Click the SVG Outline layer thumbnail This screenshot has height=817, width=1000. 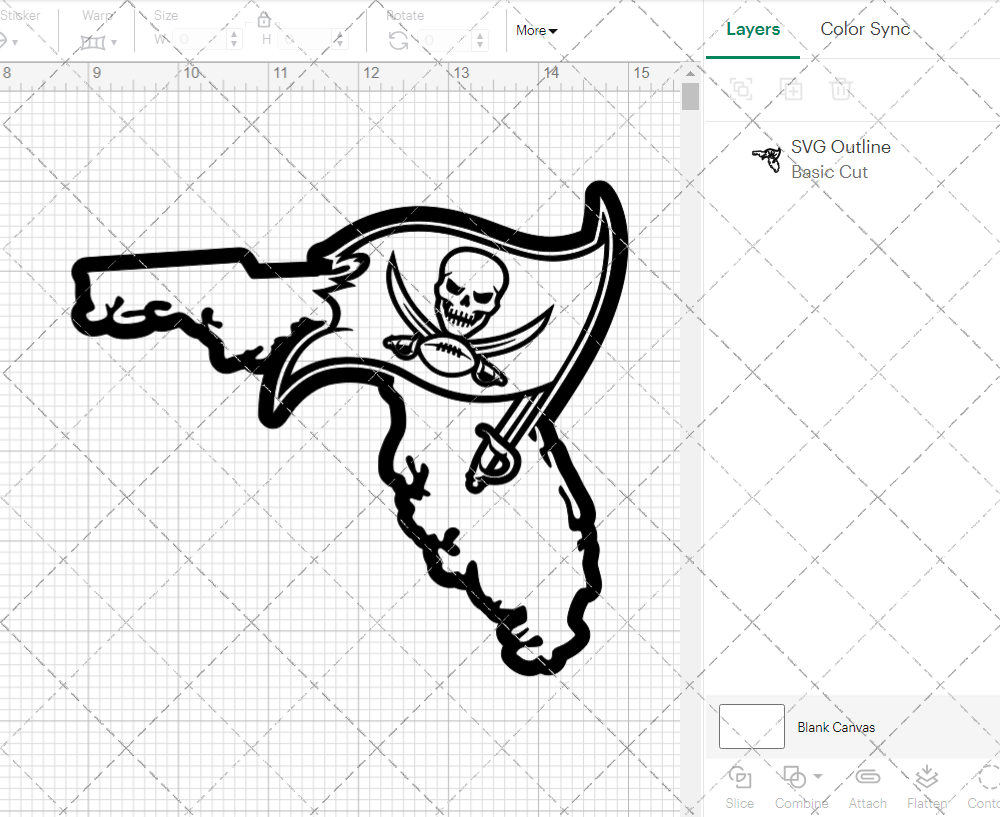[767, 159]
